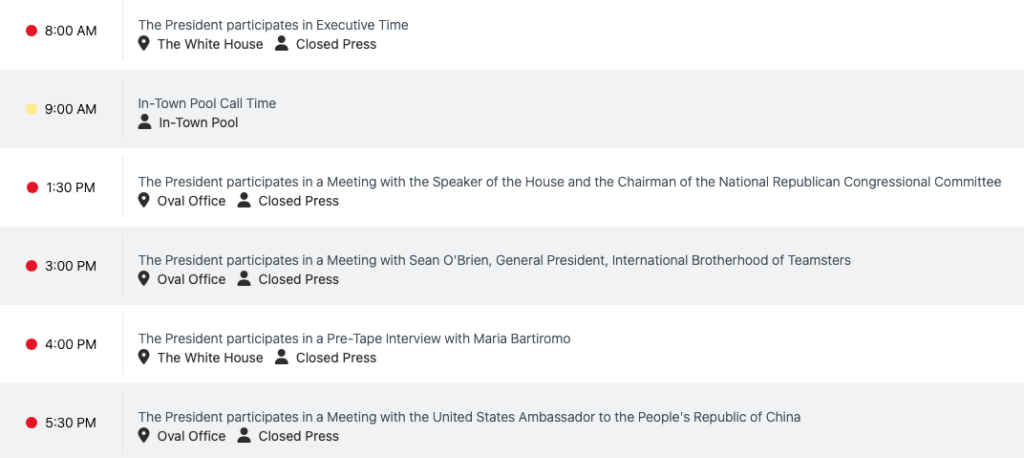Click the person icon in the 3:00 PM event
Image resolution: width=1024 pixels, height=458 pixels.
click(244, 279)
